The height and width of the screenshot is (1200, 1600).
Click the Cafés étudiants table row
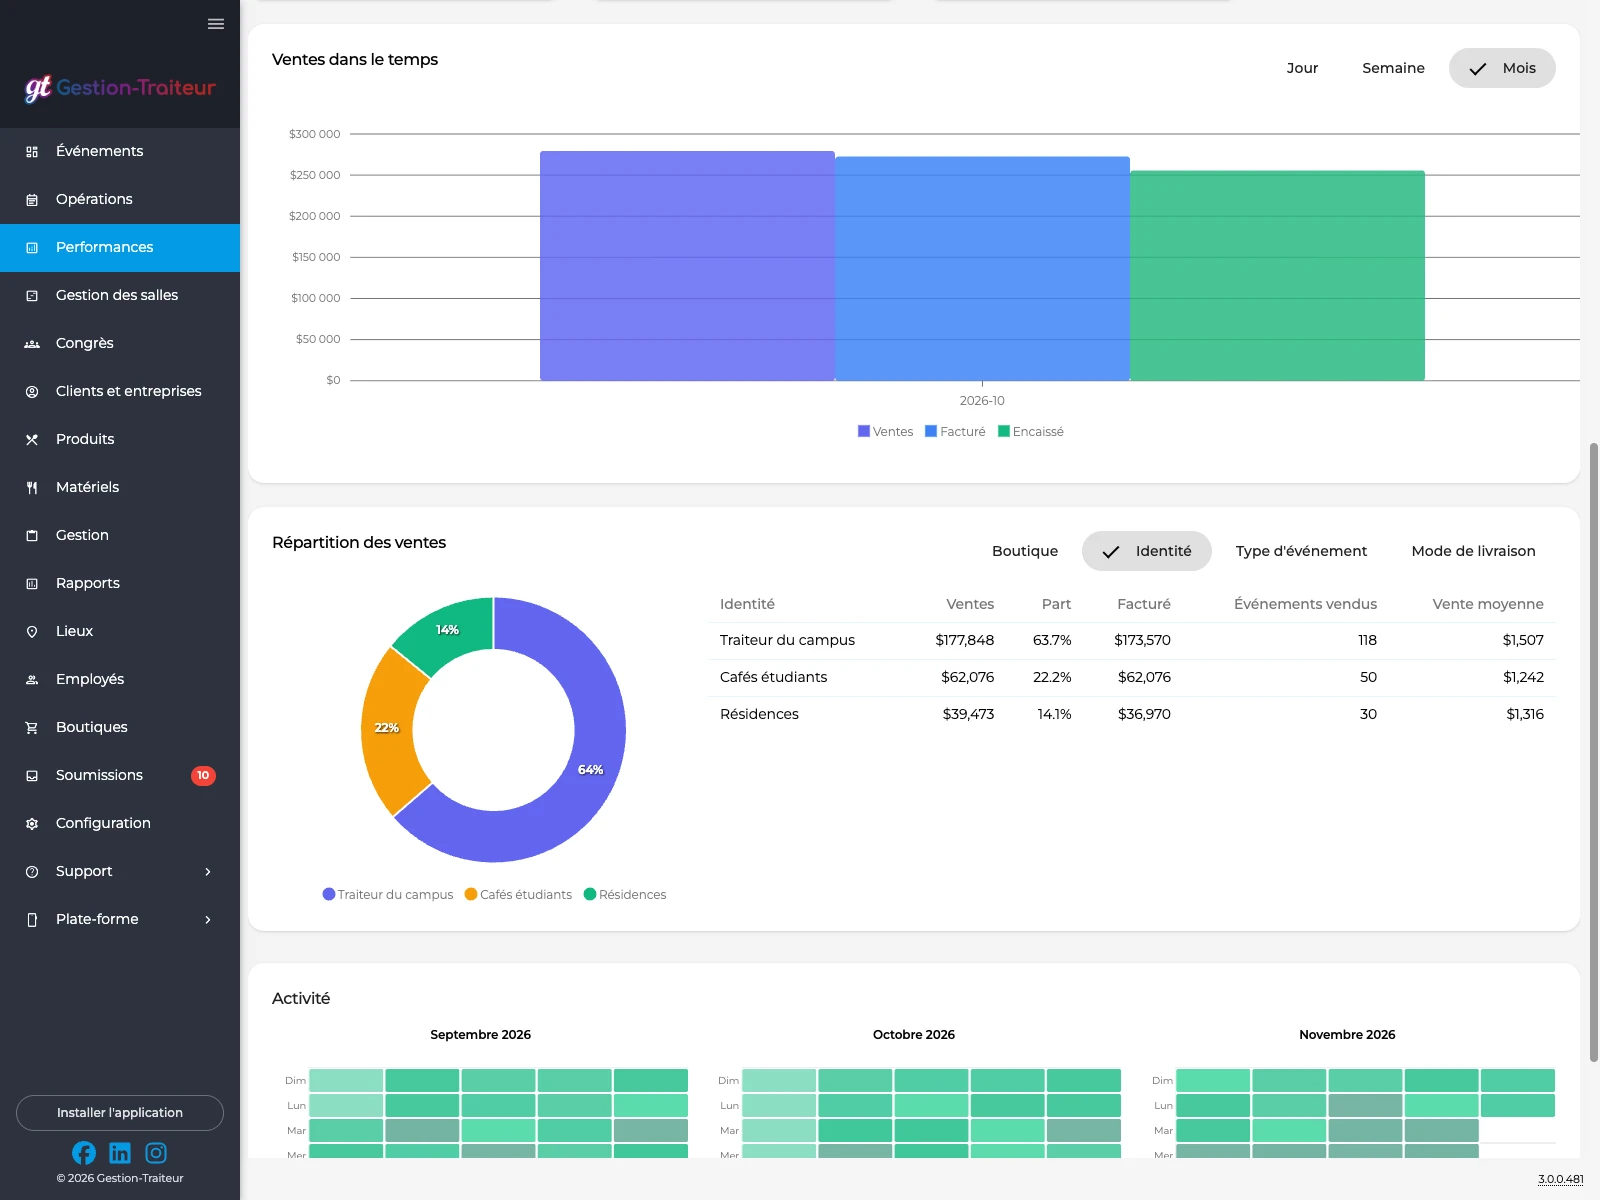point(1132,677)
